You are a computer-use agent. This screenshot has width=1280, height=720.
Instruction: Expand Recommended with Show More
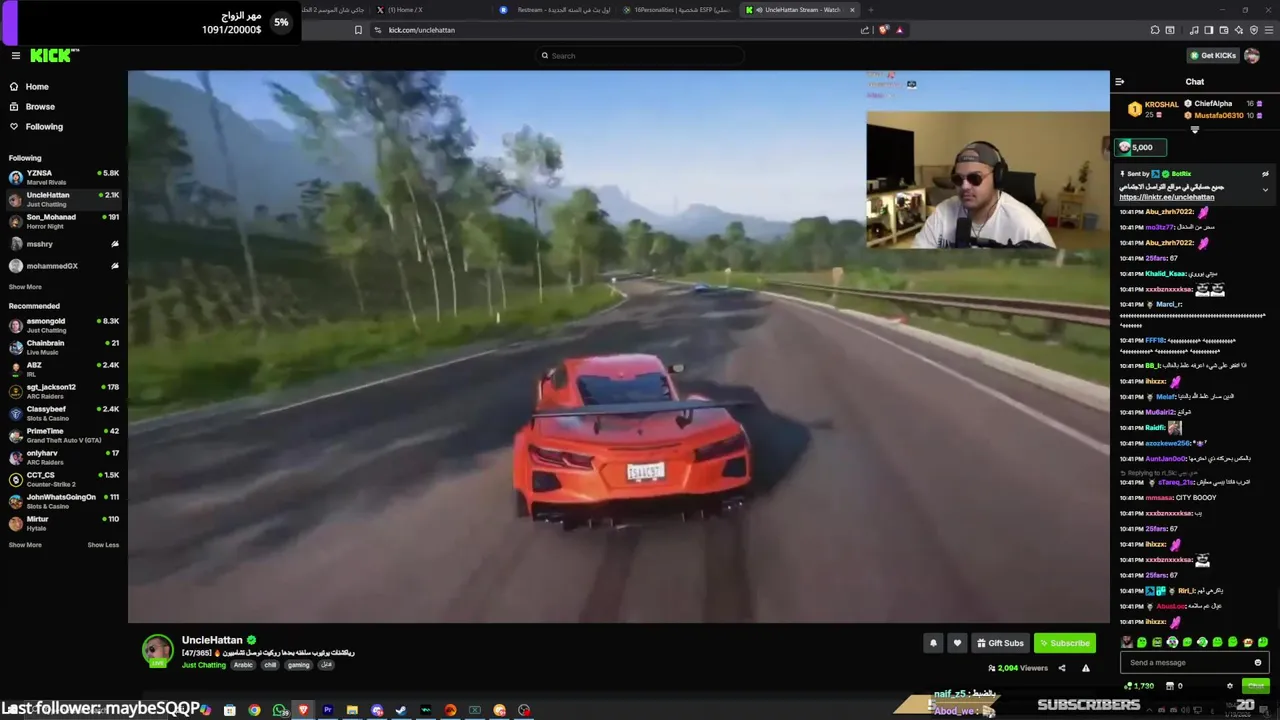(x=25, y=545)
